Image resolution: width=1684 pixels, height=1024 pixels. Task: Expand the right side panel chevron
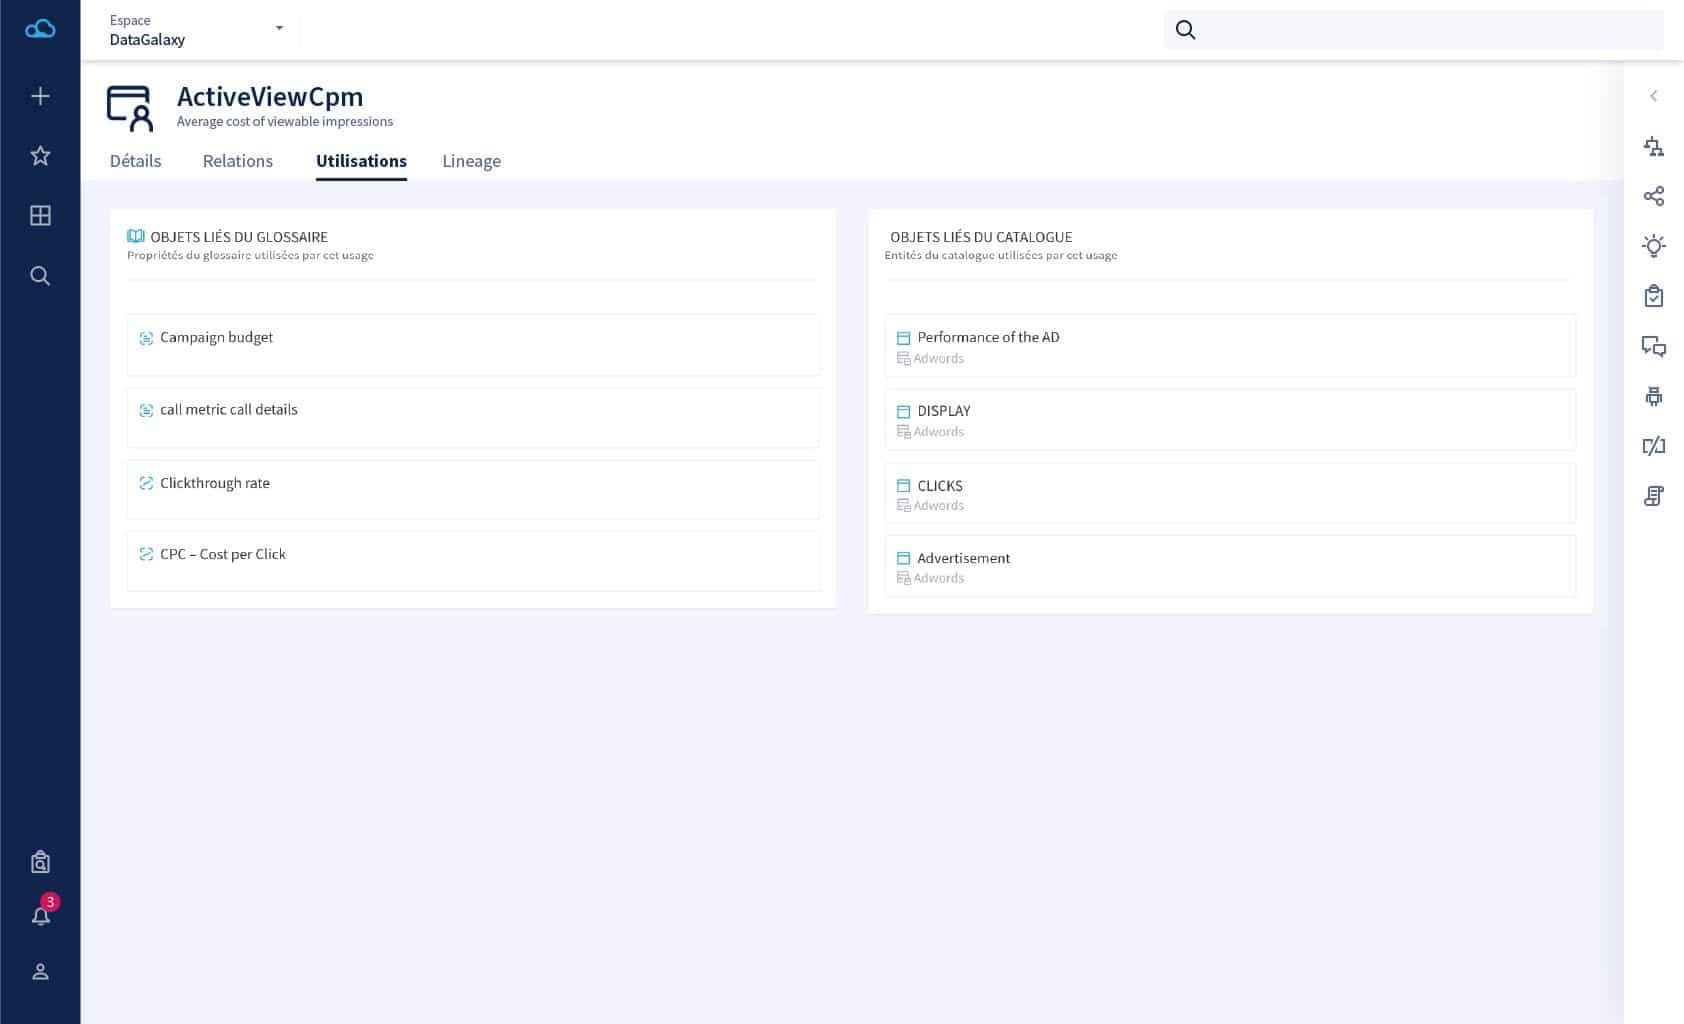tap(1653, 96)
